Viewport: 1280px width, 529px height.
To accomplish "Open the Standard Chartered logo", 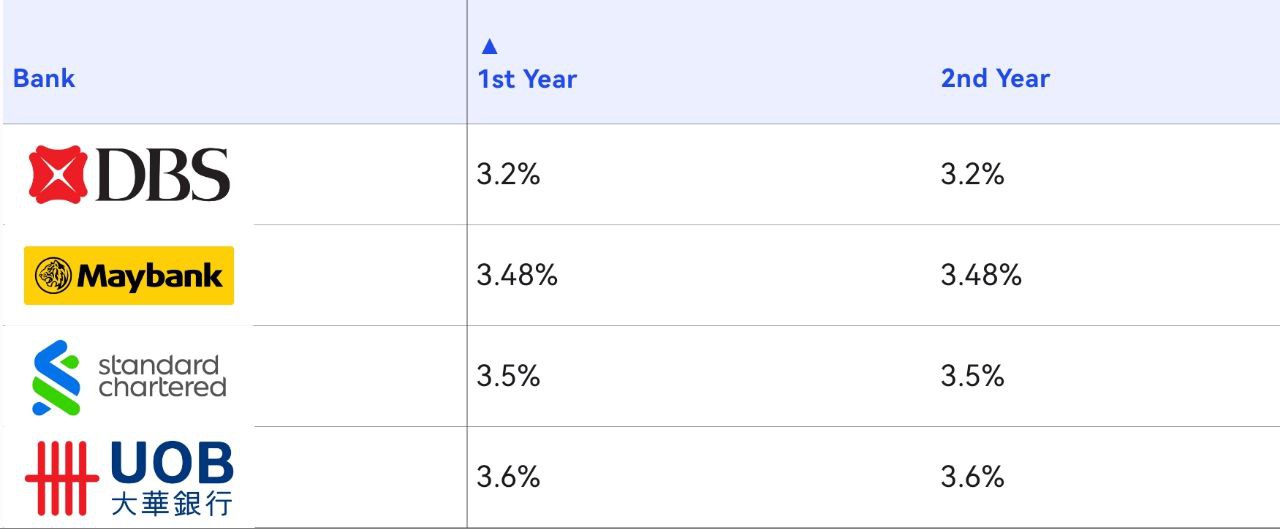I will point(129,377).
